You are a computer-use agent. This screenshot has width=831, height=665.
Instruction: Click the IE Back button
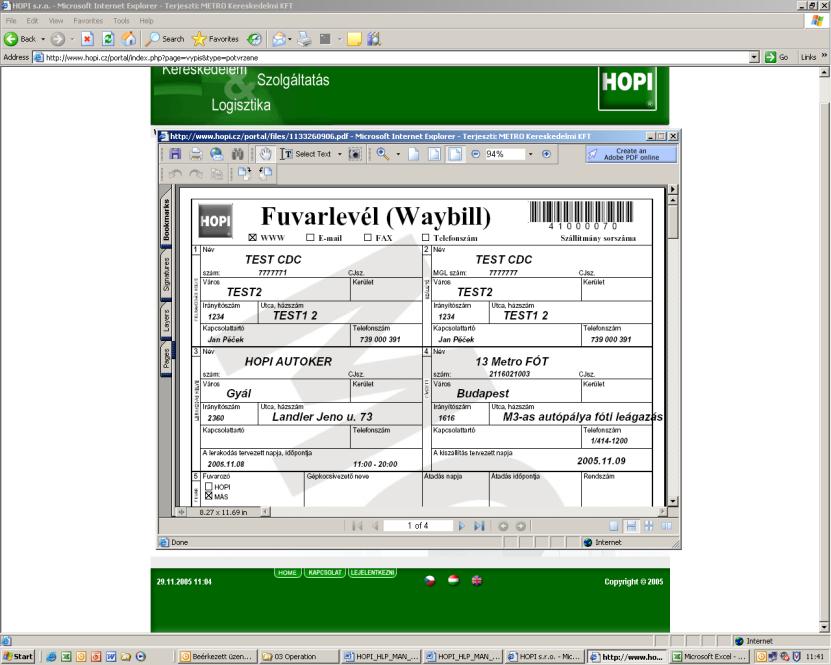[x=20, y=39]
